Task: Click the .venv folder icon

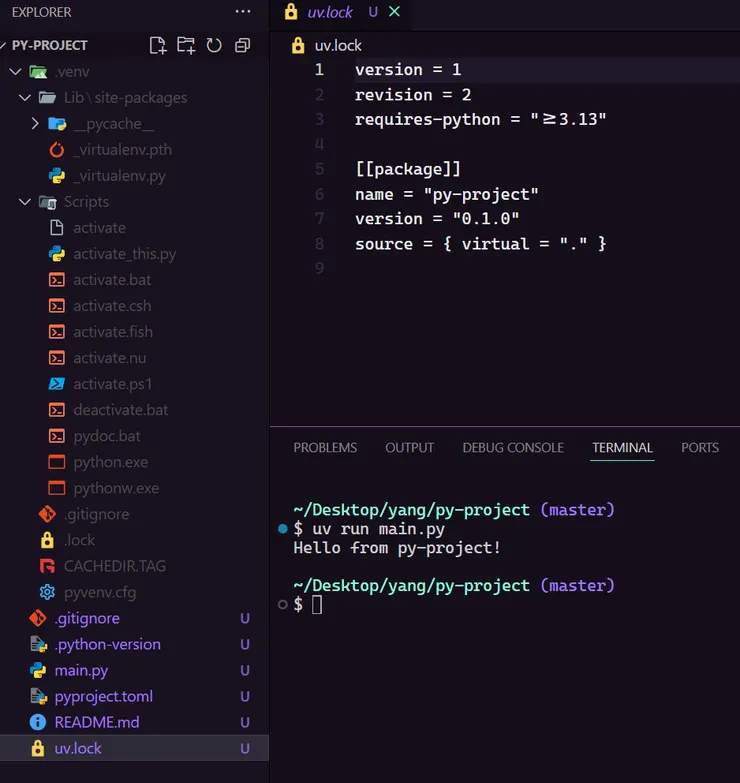Action: [x=38, y=71]
